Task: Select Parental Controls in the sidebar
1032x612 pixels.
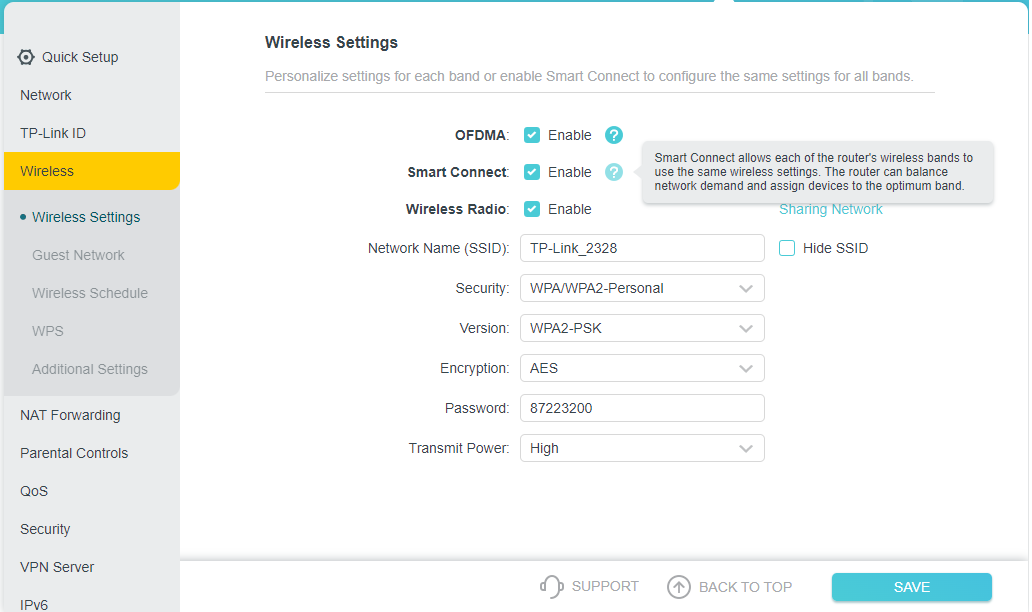Action: 74,453
